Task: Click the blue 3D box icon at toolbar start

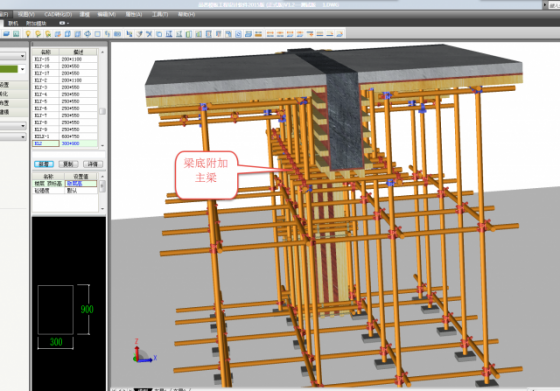Action: (6, 34)
